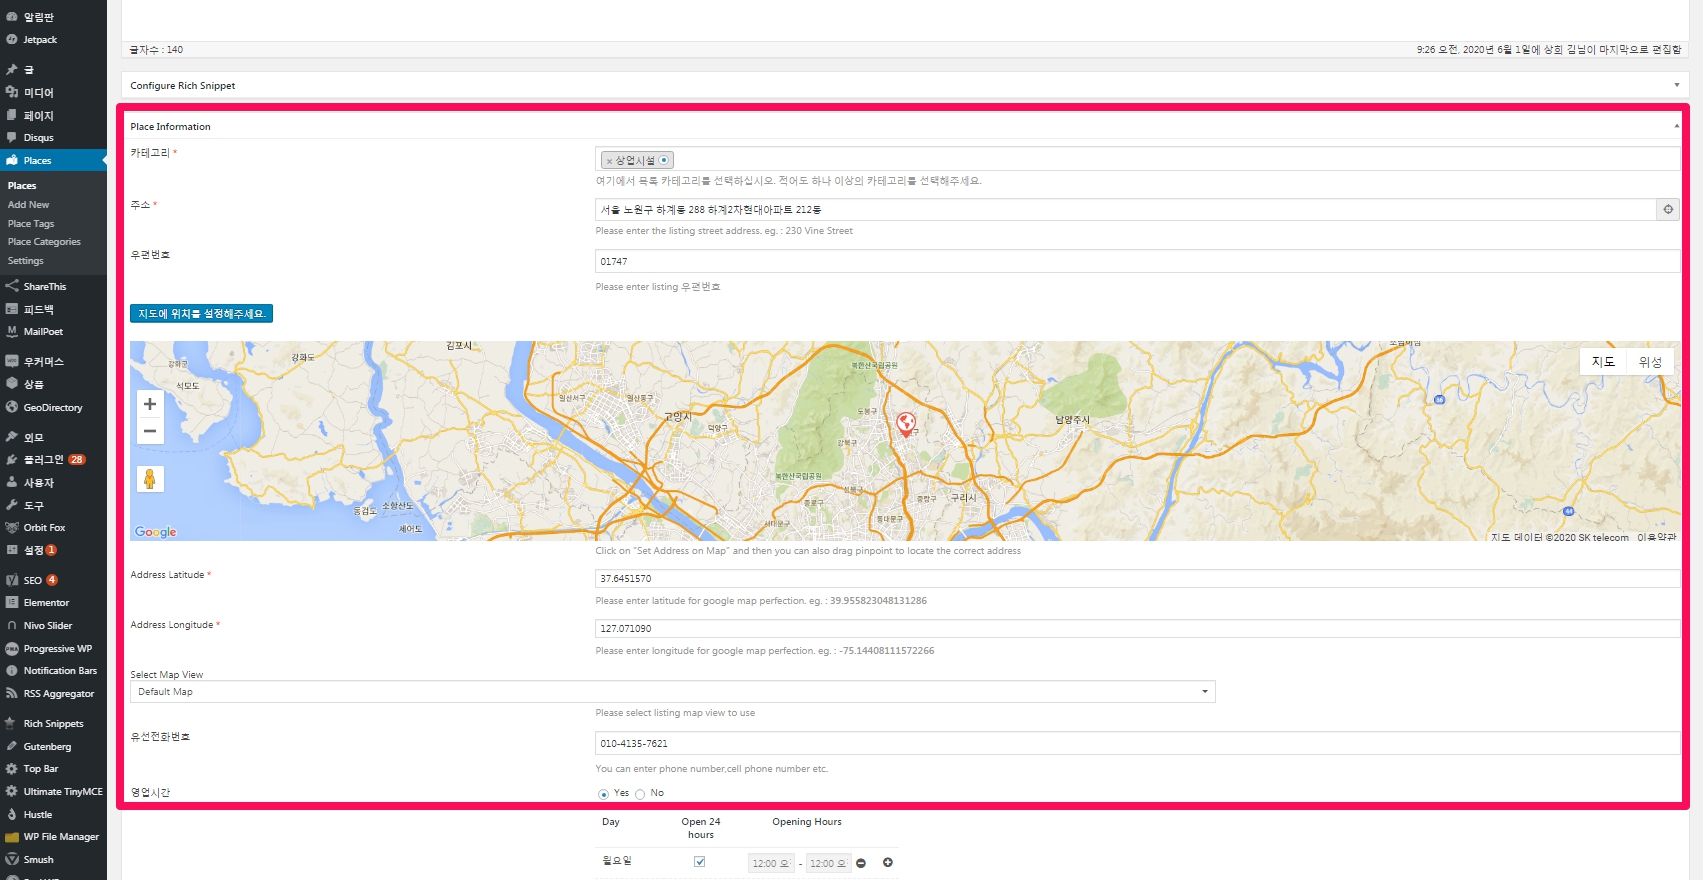Open Nivo Slider in the sidebar
This screenshot has width=1703, height=880.
pos(48,625)
